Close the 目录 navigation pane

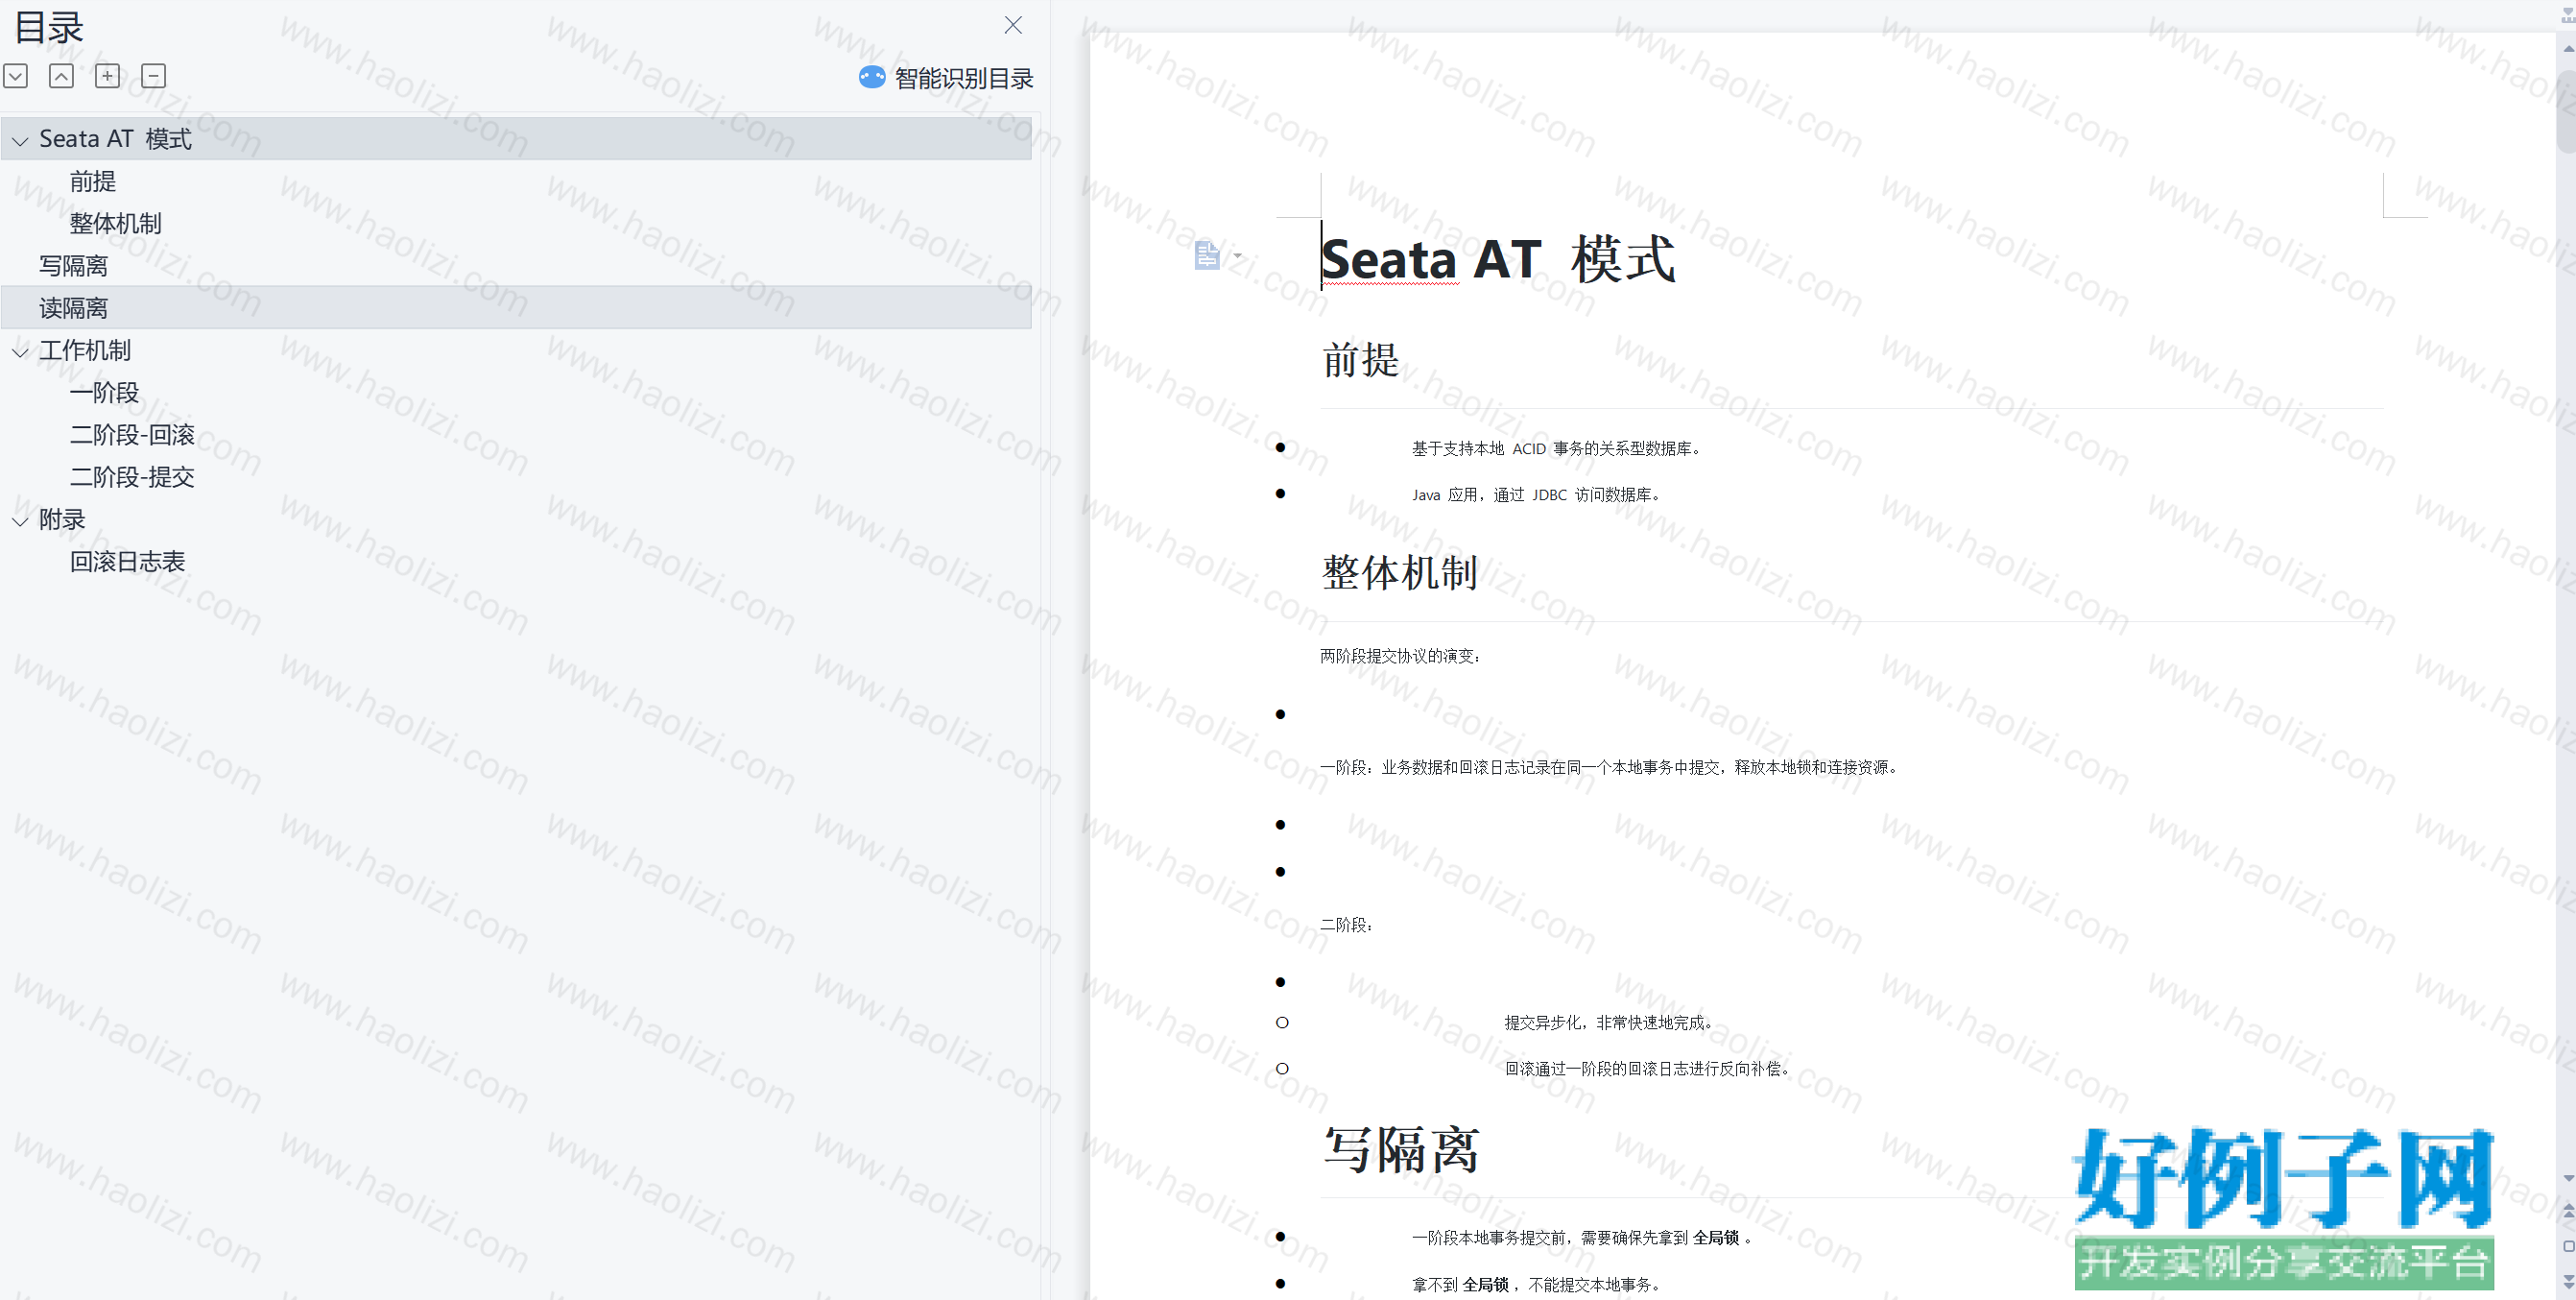point(1013,25)
